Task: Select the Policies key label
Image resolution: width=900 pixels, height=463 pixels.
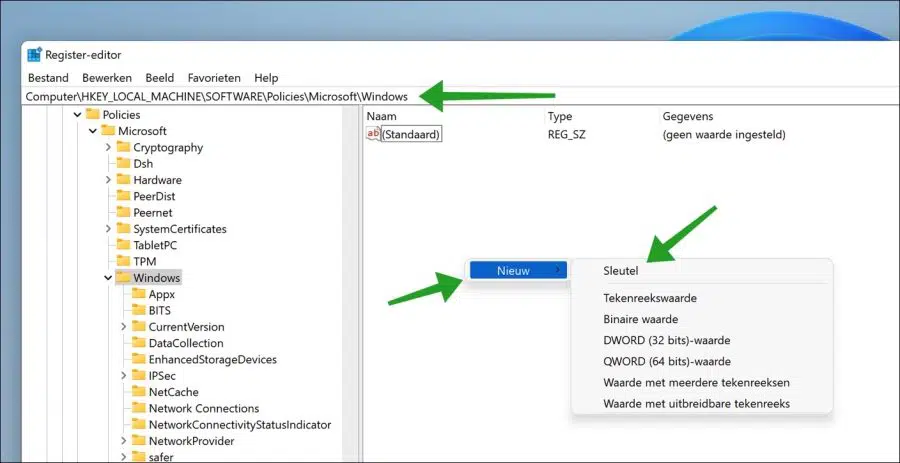Action: pyautogui.click(x=121, y=115)
